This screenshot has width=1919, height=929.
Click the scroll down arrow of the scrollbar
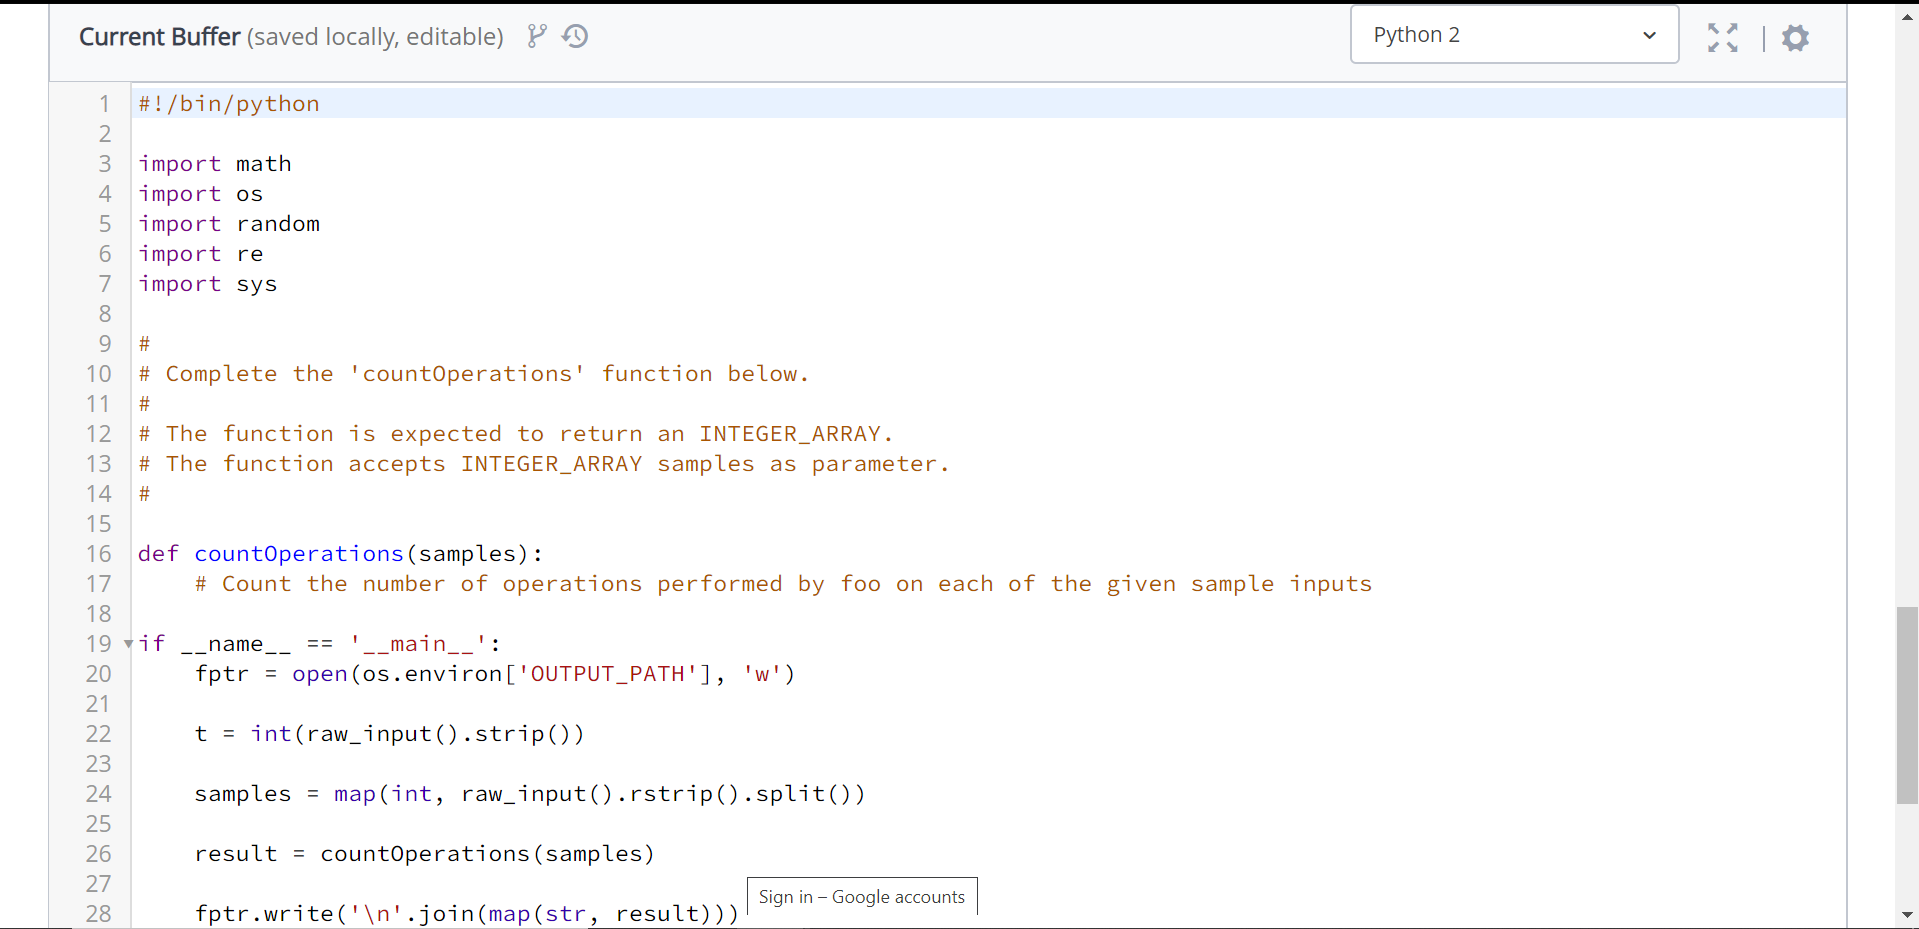pyautogui.click(x=1907, y=914)
